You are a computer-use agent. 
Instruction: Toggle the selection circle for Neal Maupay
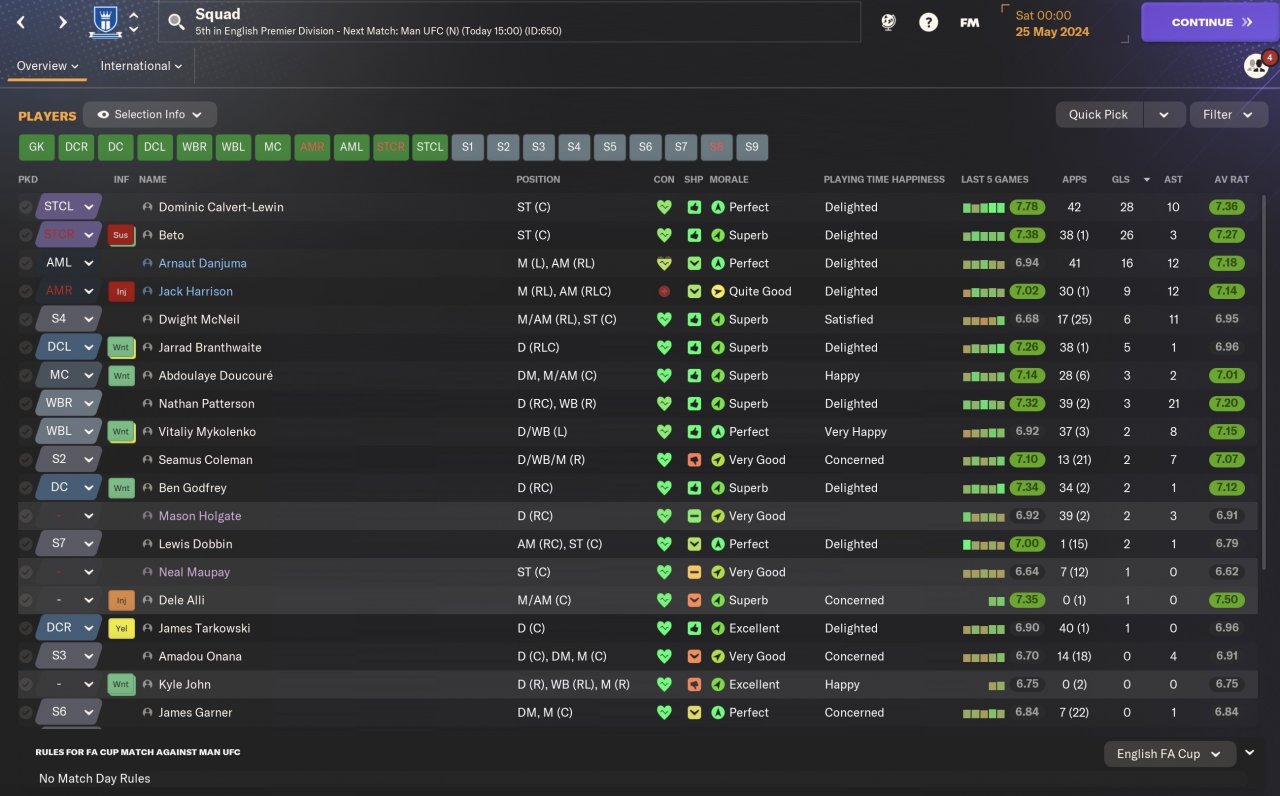pyautogui.click(x=25, y=572)
